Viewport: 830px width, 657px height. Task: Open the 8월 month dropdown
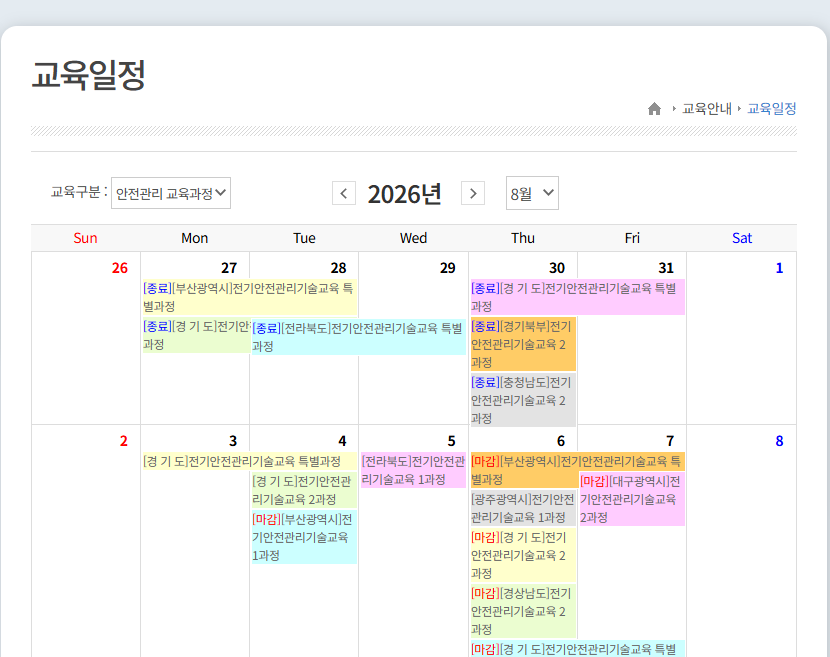click(532, 193)
